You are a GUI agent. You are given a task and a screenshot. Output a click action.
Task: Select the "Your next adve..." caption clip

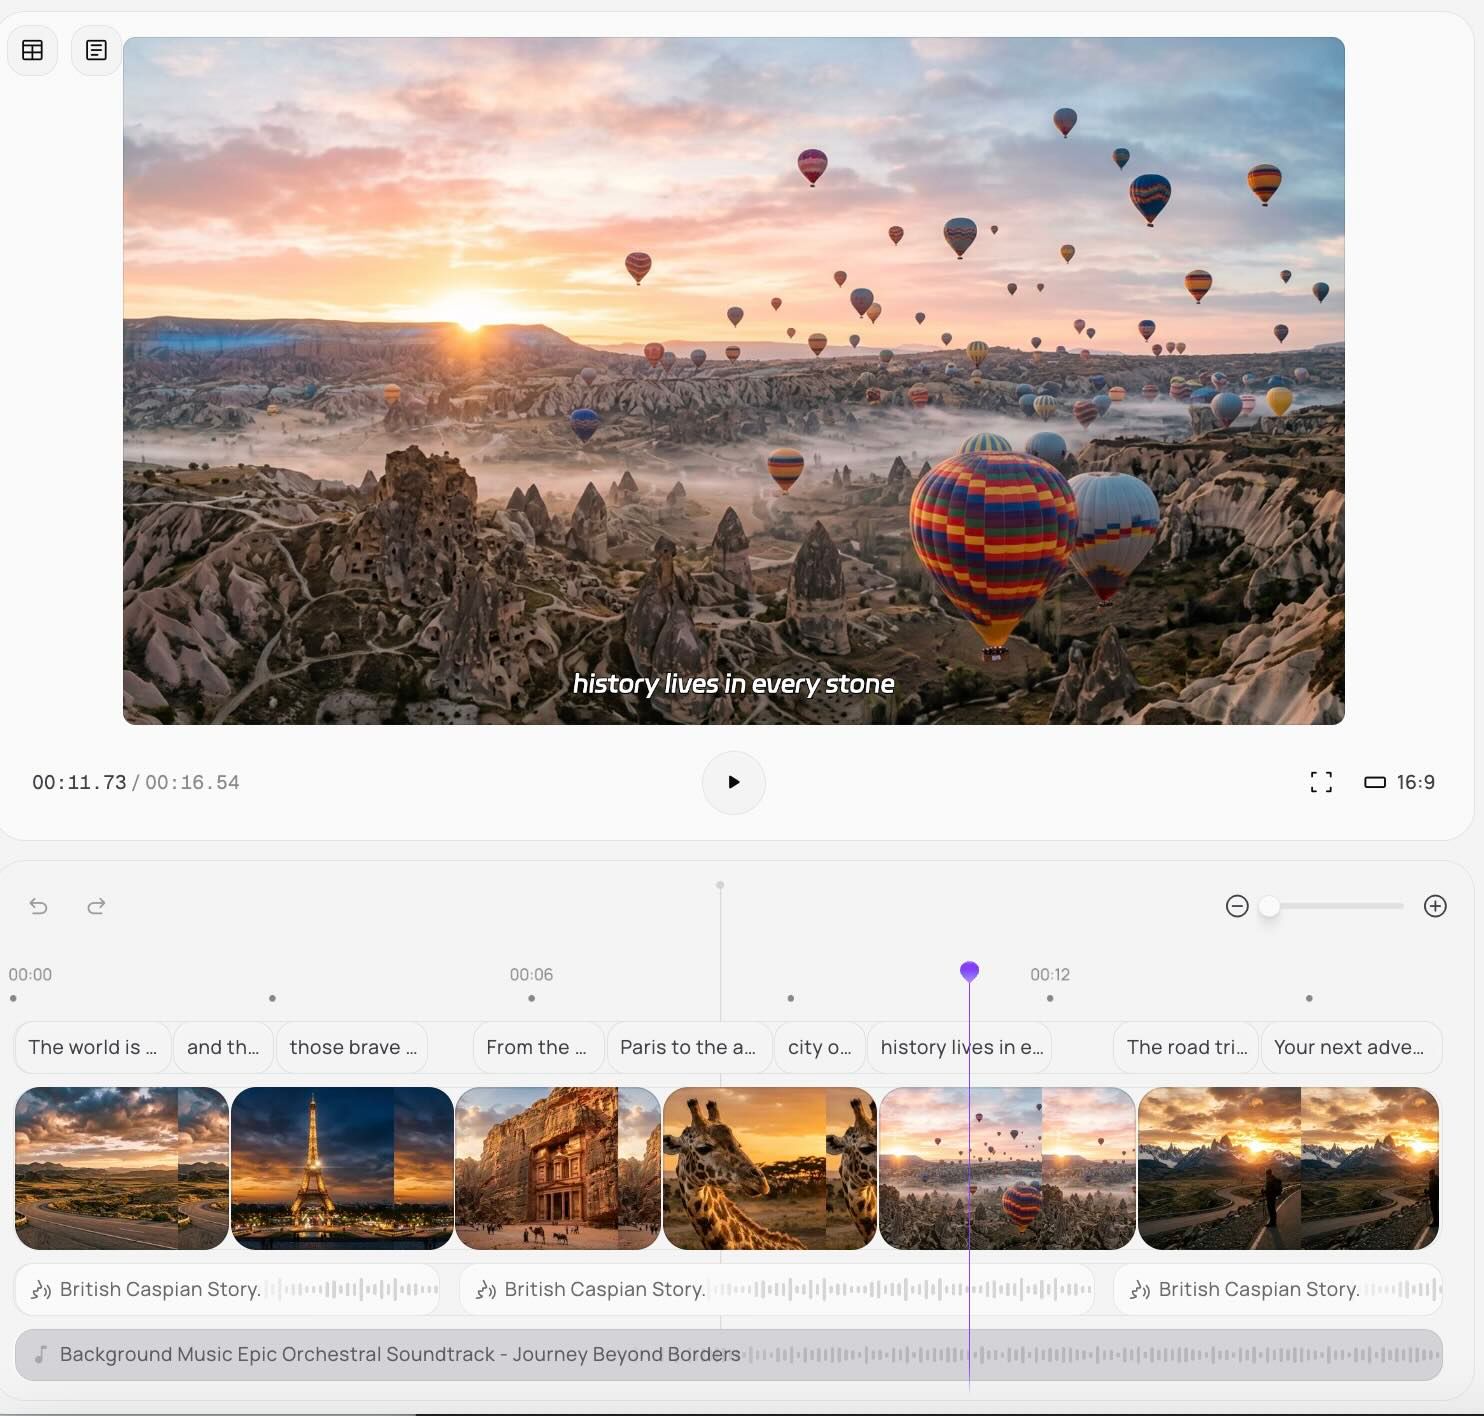click(1349, 1047)
